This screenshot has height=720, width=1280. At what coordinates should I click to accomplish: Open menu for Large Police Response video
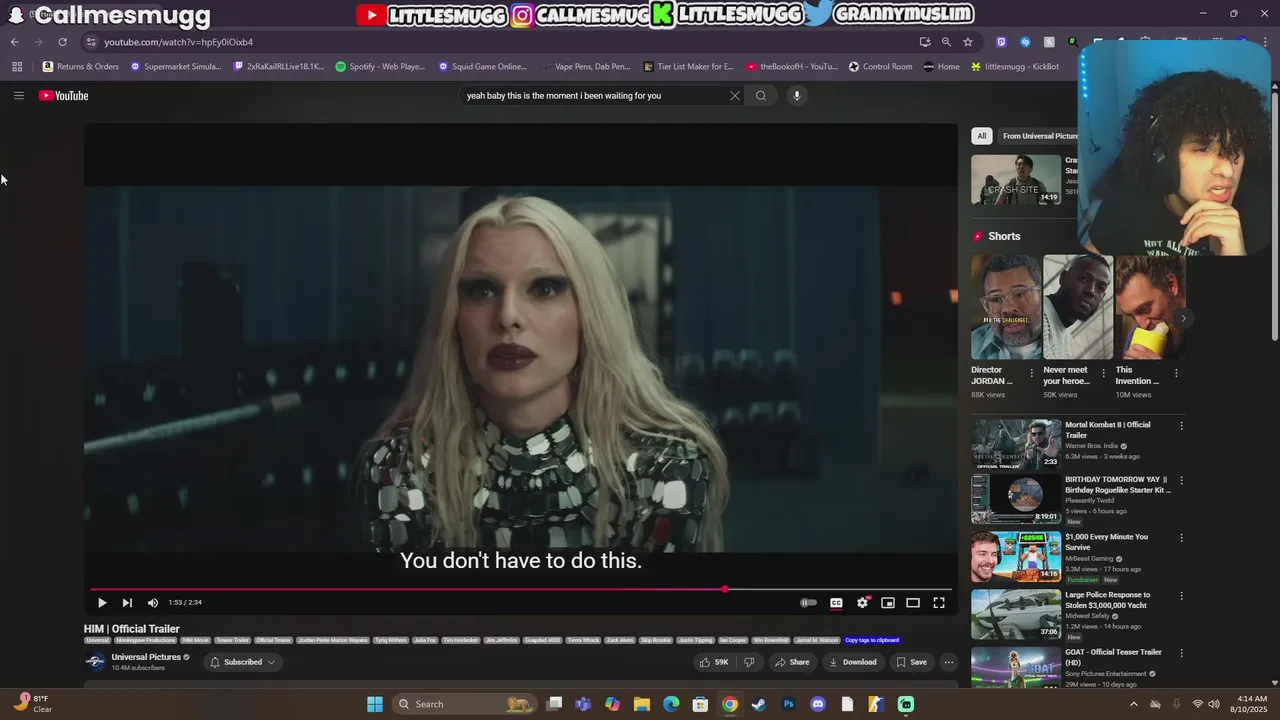(1181, 596)
